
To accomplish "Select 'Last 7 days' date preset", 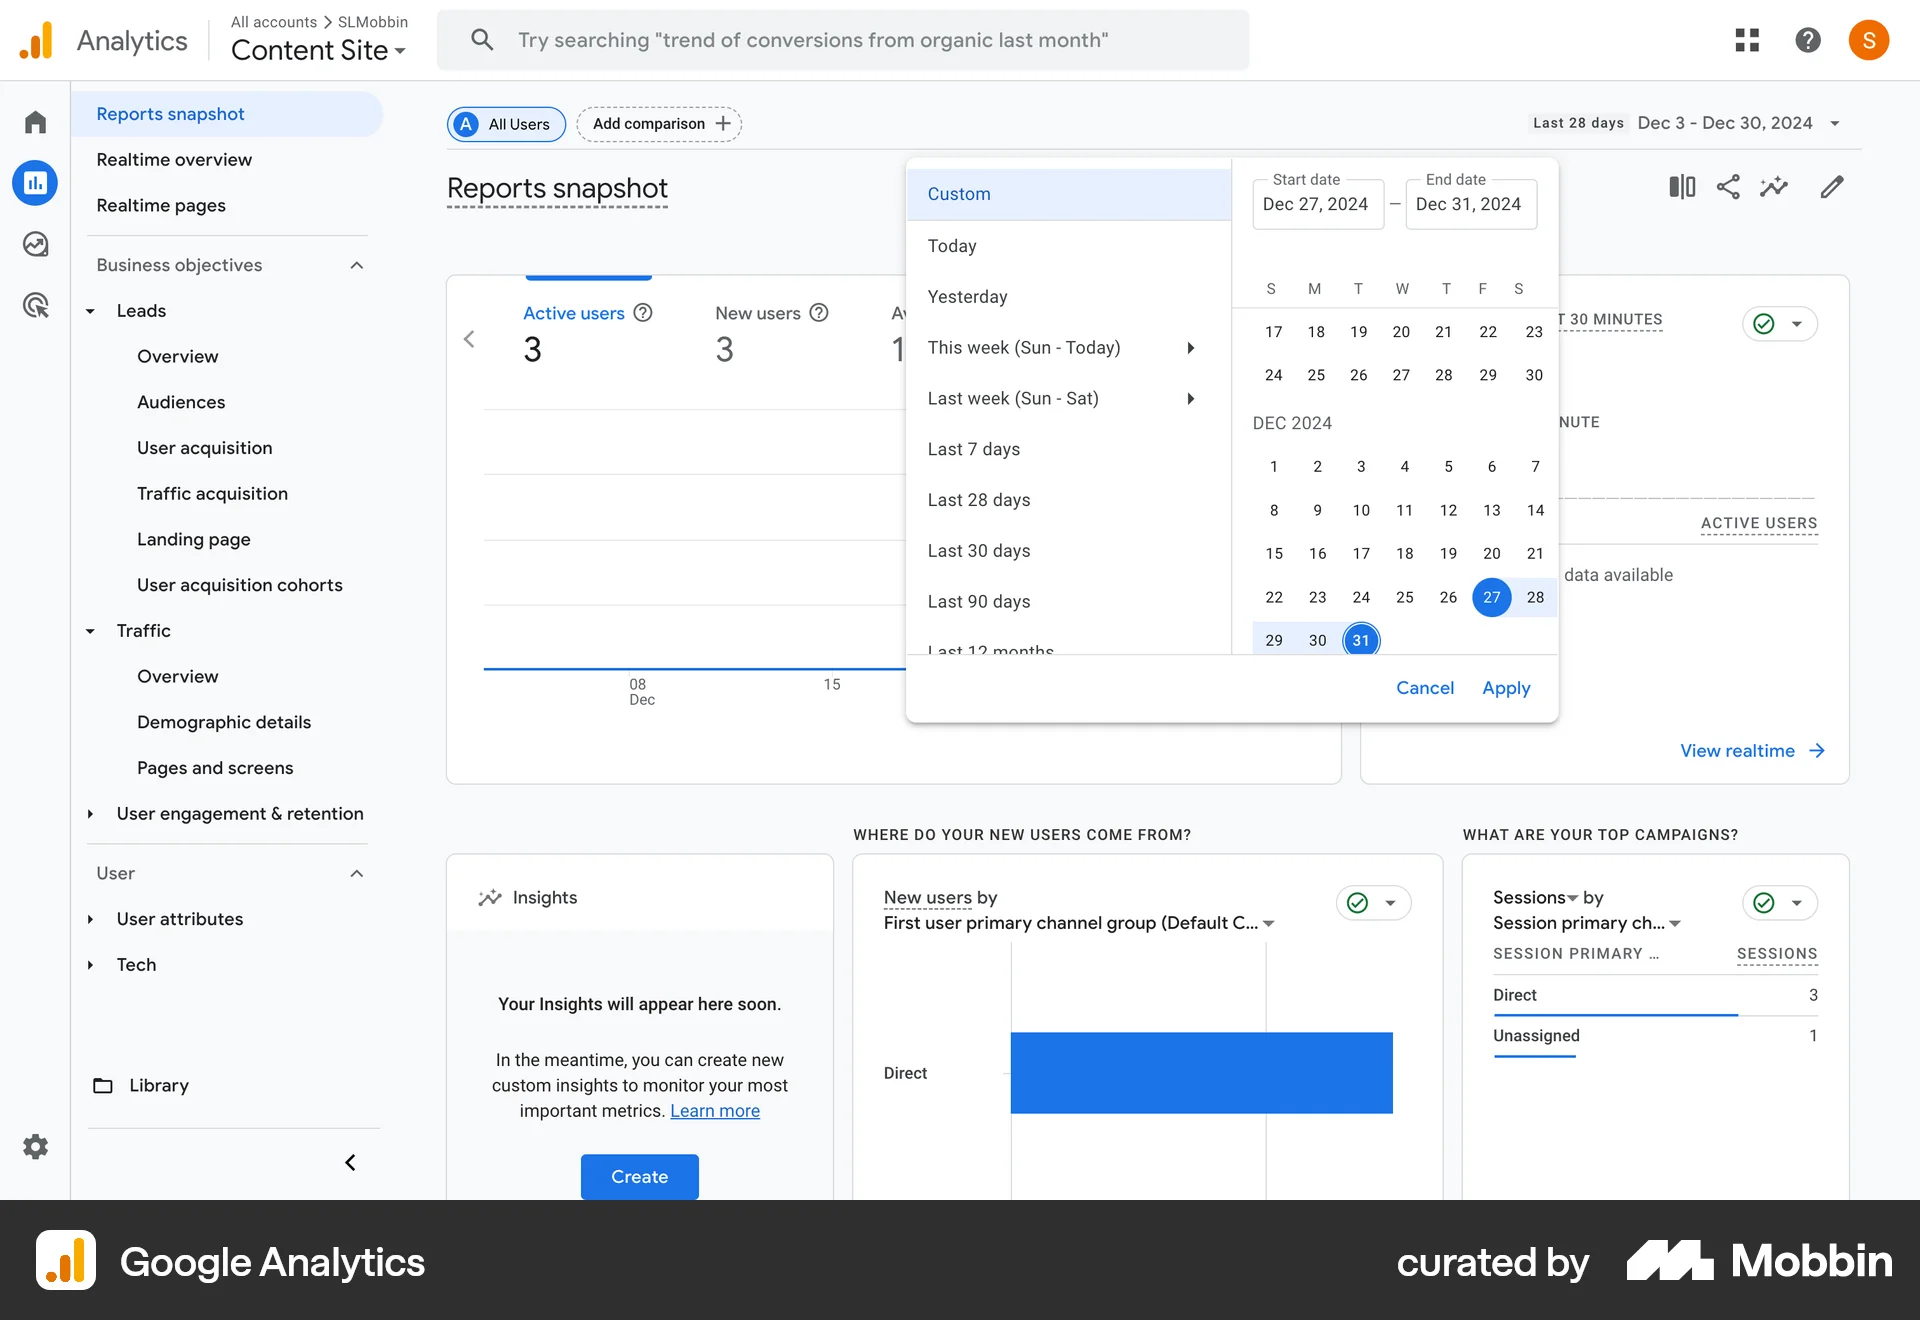I will coord(974,449).
